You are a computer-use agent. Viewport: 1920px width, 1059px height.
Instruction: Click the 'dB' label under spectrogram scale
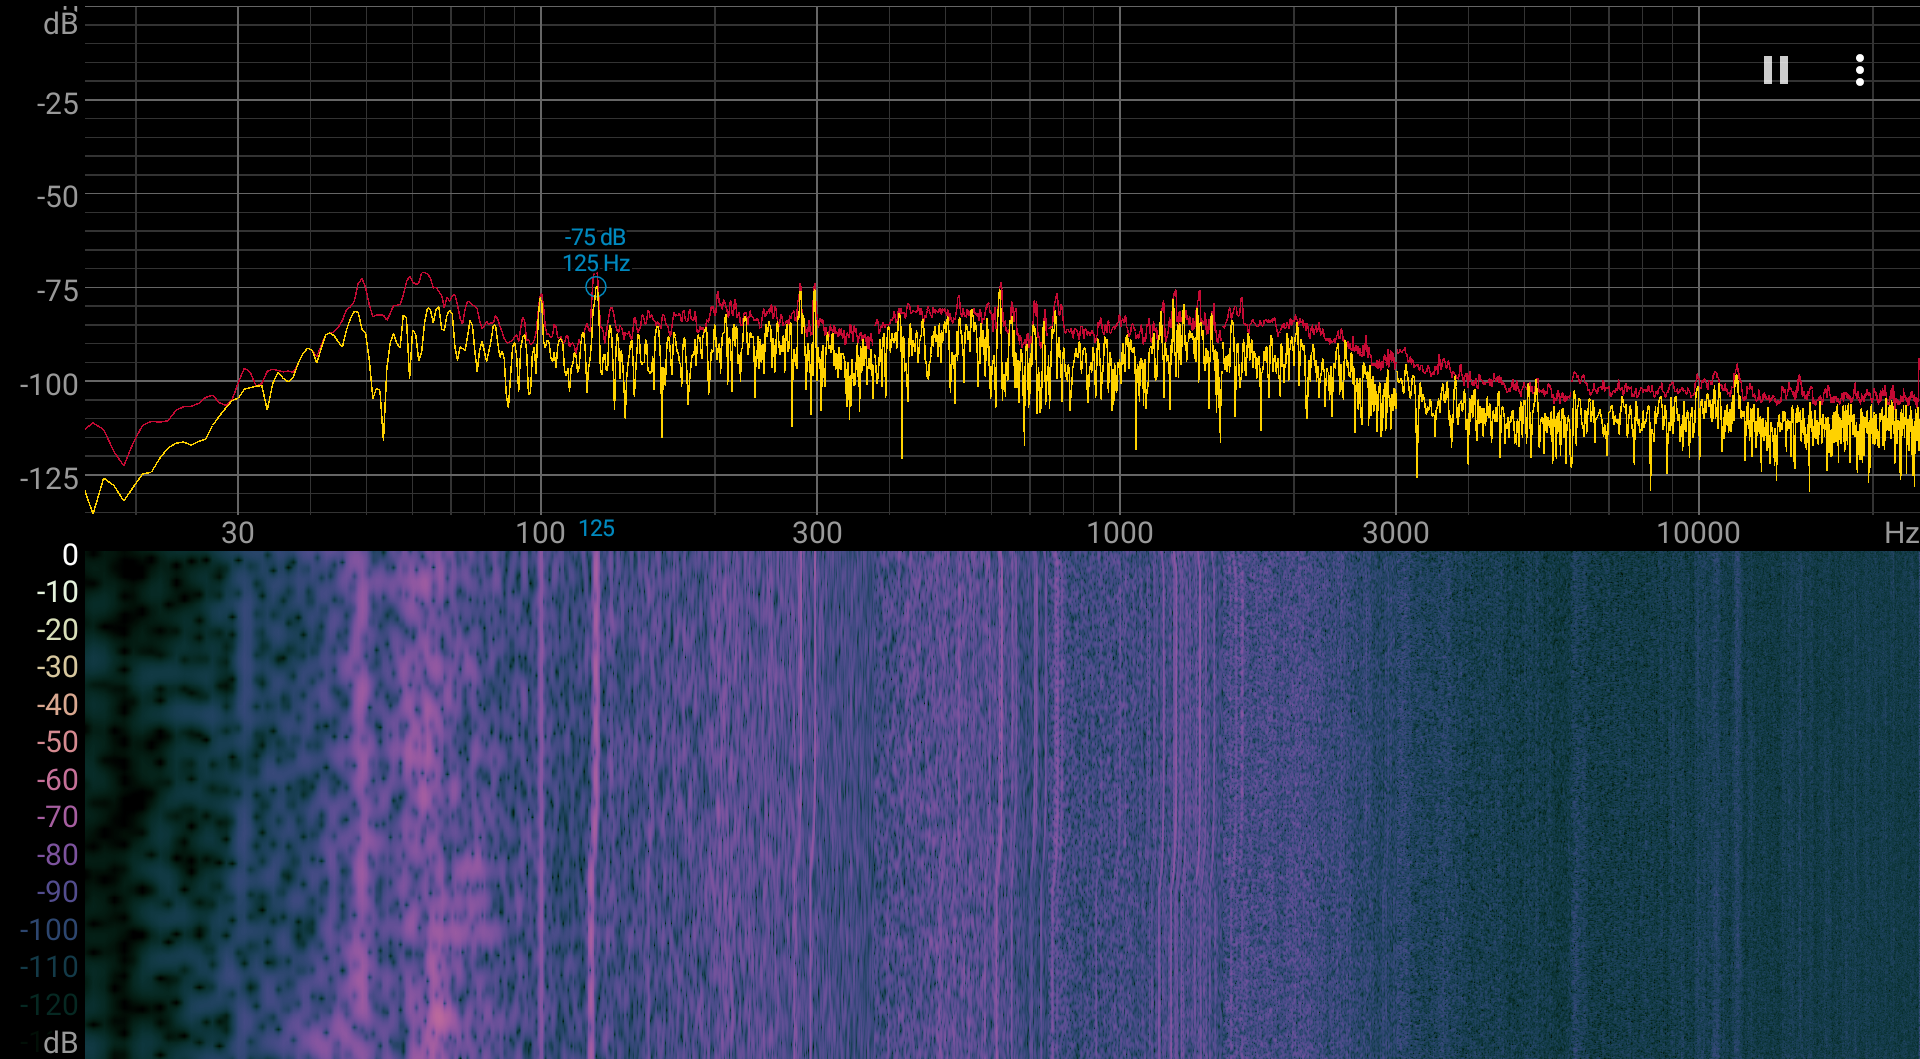[61, 1043]
